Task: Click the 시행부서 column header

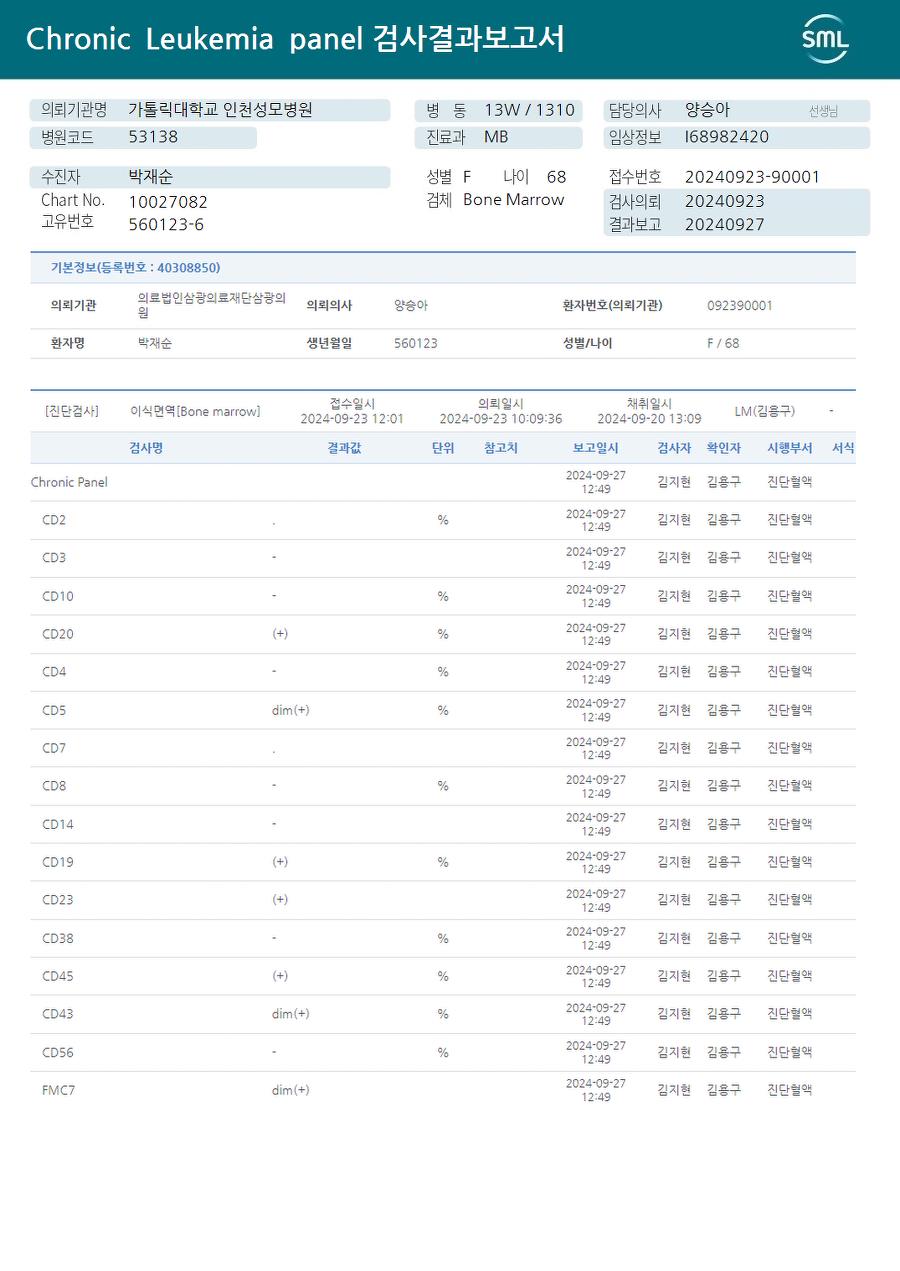Action: click(x=789, y=448)
